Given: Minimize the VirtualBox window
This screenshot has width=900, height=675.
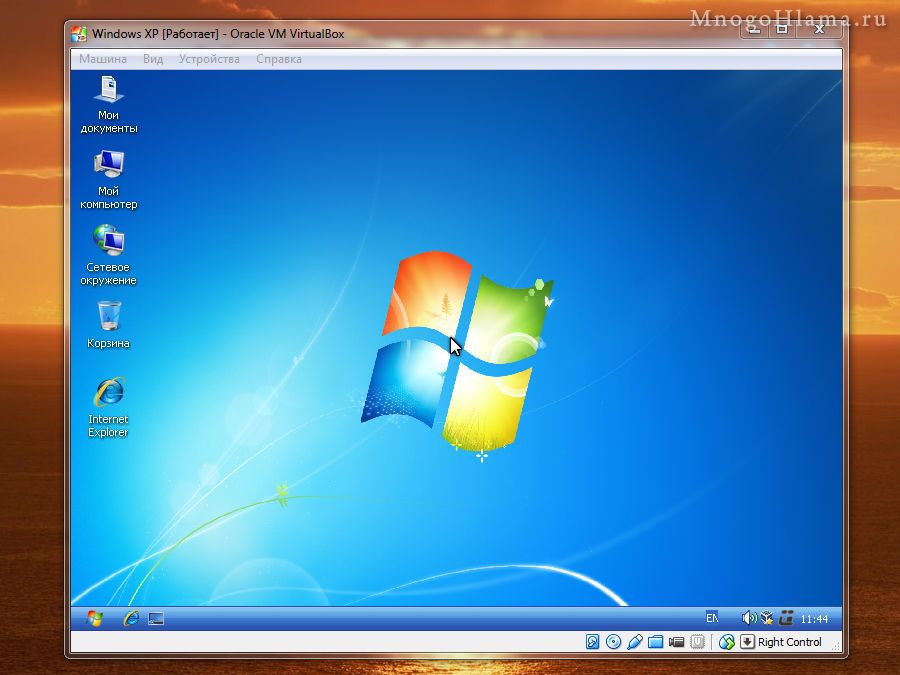Looking at the screenshot, I should [x=754, y=29].
